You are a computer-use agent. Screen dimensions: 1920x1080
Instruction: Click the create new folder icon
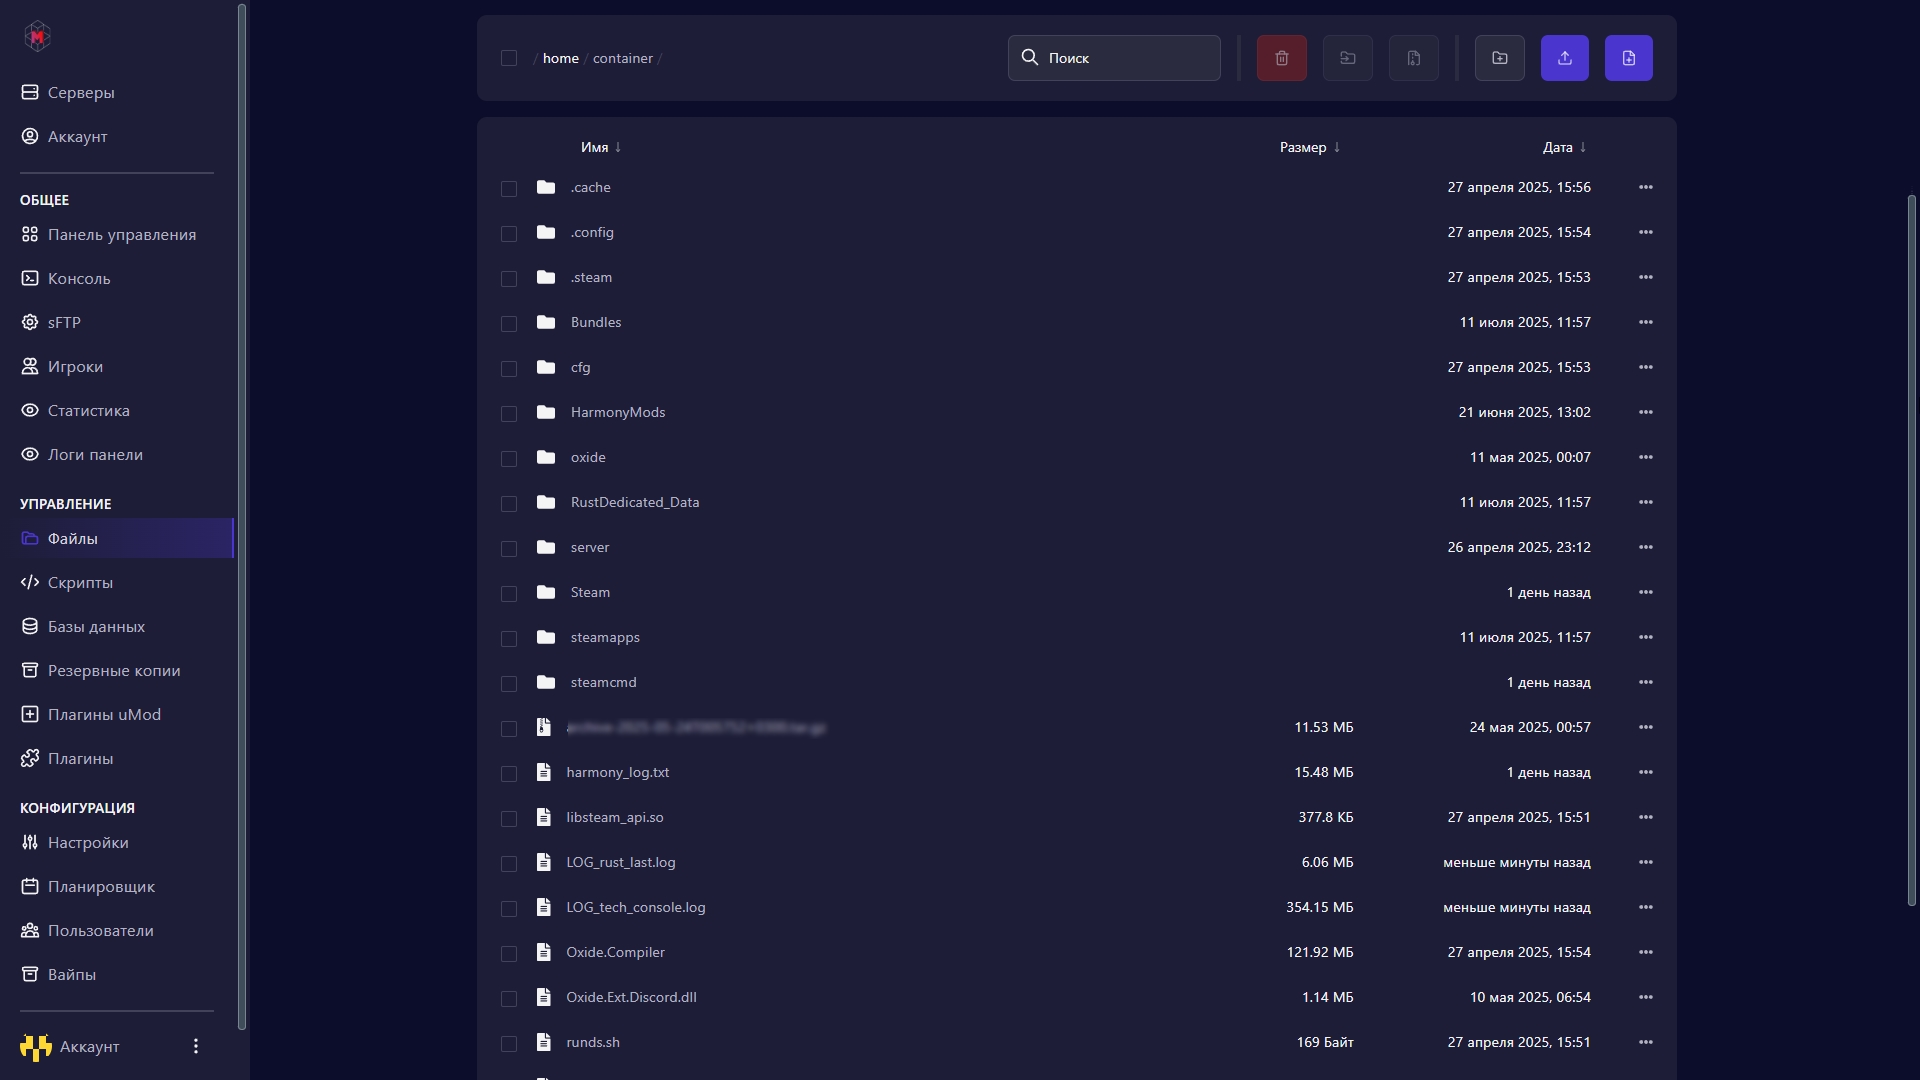[1499, 58]
